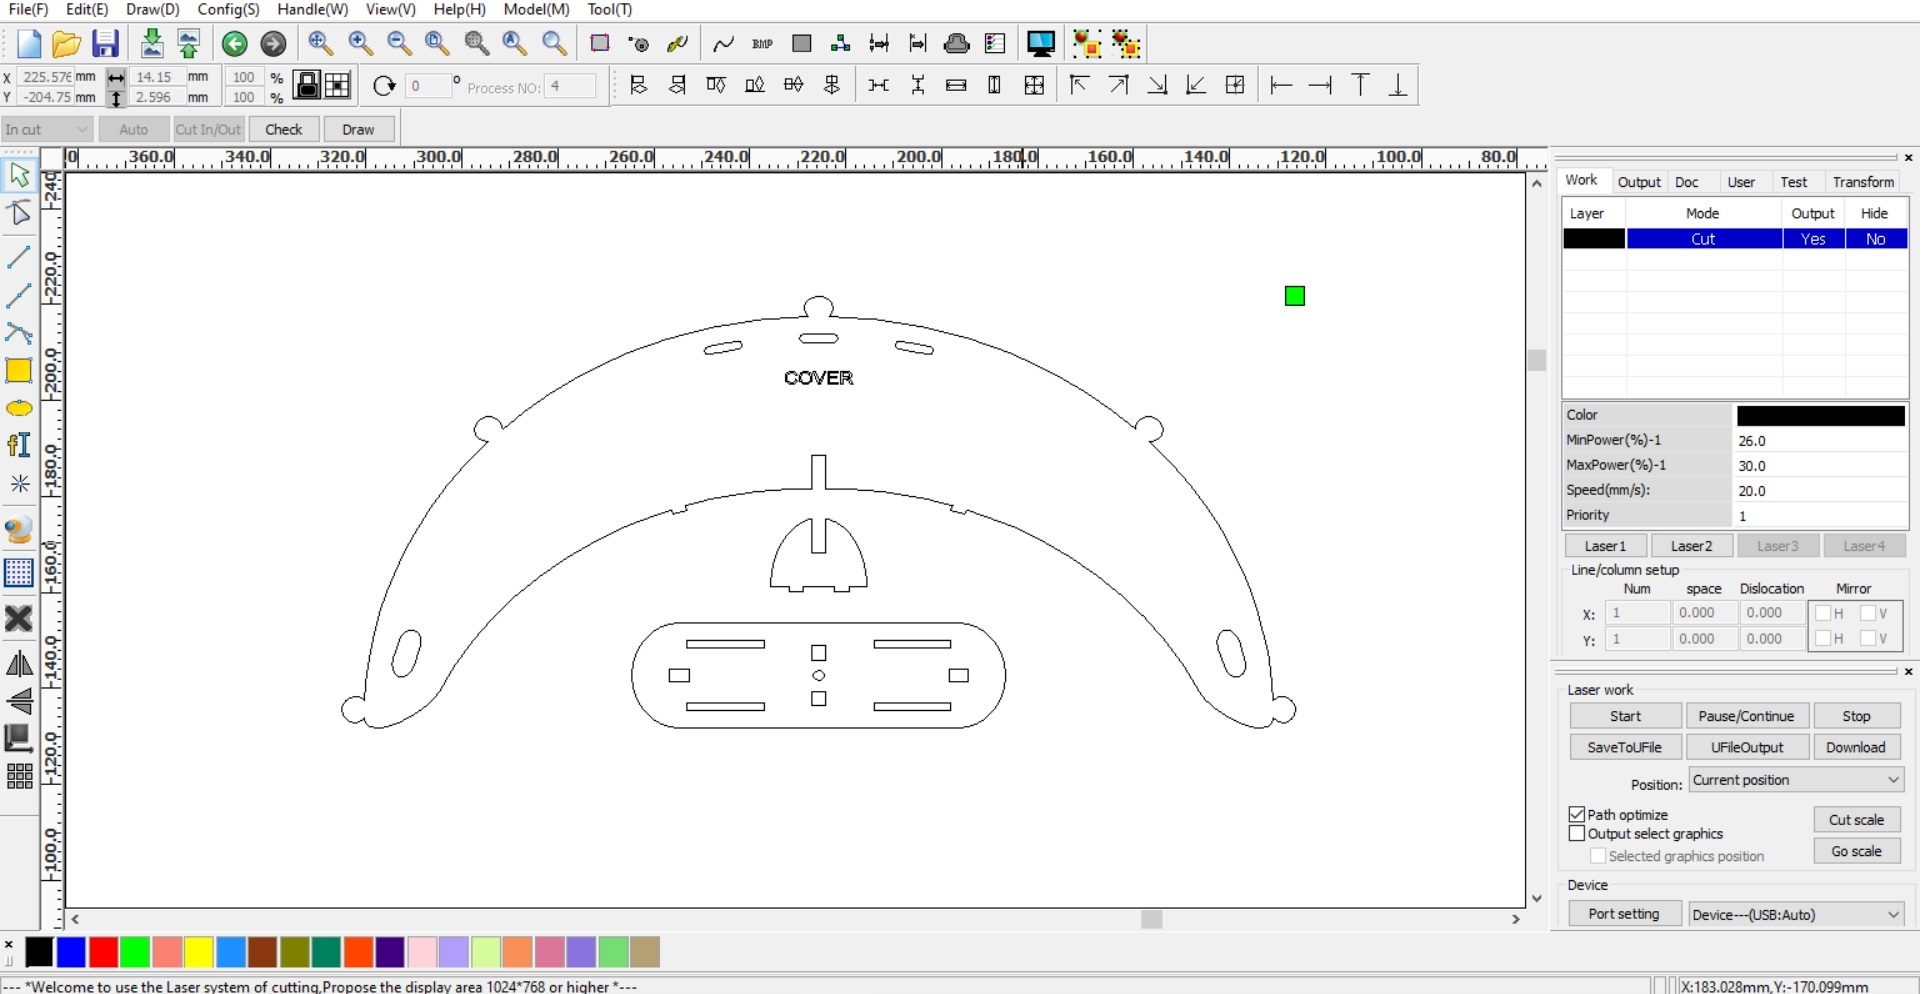Click the Pause/Continue button
Screen dimensions: 1923x994
(x=1746, y=717)
